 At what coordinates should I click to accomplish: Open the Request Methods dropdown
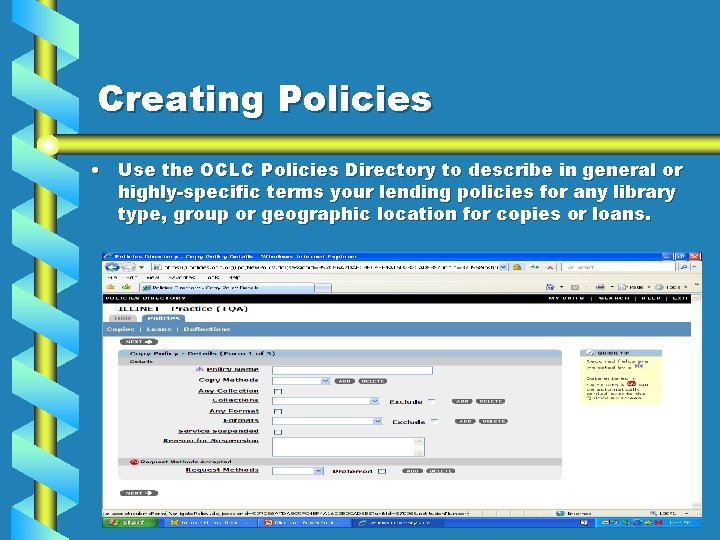pyautogui.click(x=298, y=471)
